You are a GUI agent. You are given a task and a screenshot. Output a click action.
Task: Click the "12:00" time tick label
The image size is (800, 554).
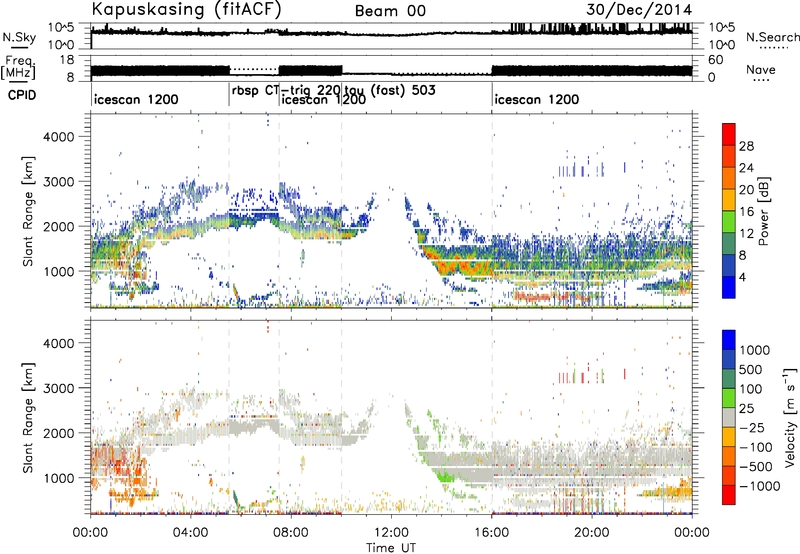[391, 533]
